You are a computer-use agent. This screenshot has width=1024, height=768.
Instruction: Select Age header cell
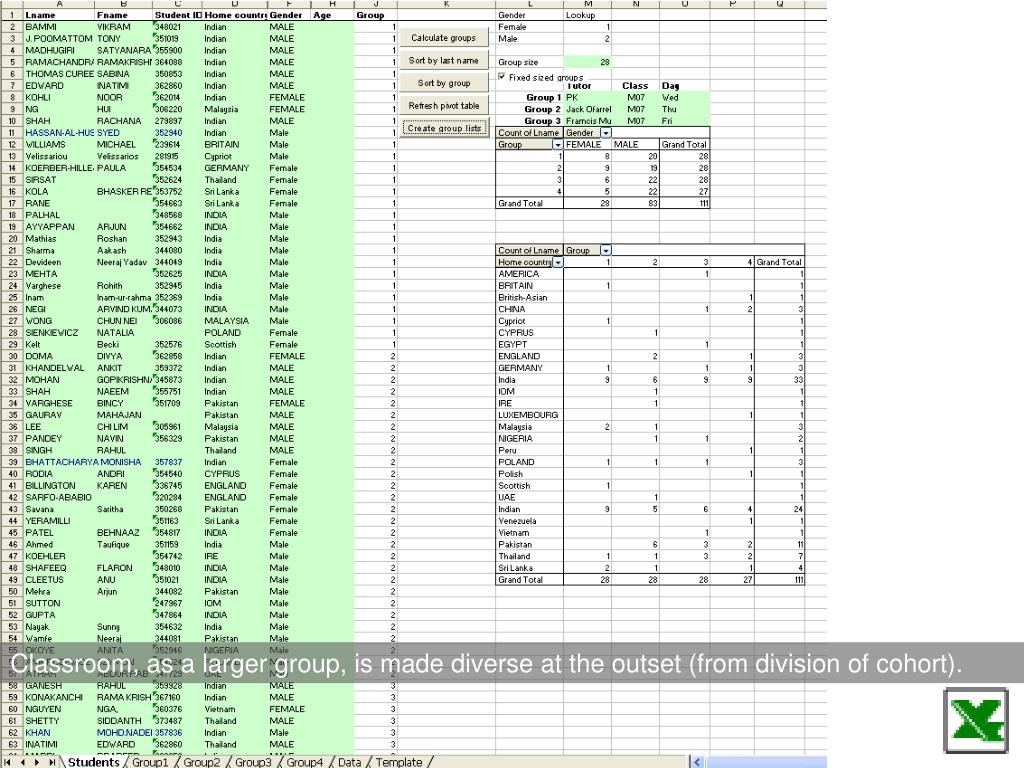(332, 15)
